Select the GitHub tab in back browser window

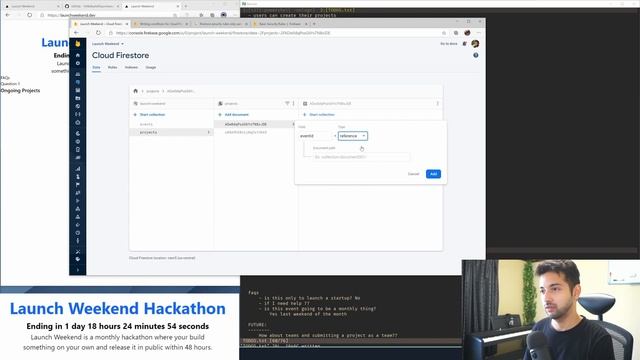(91, 7)
